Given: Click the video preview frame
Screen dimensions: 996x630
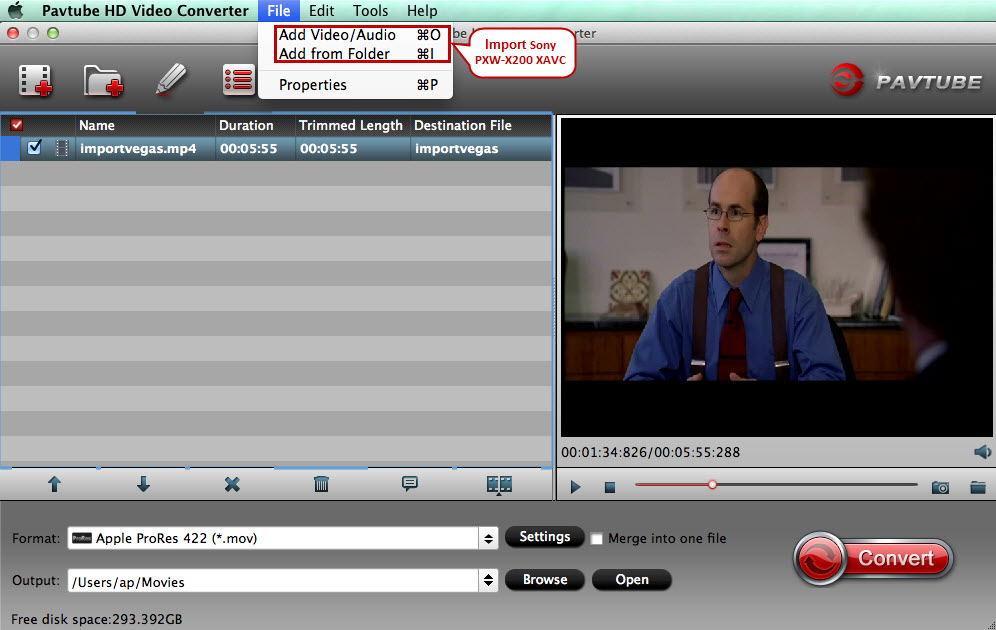Looking at the screenshot, I should [776, 277].
